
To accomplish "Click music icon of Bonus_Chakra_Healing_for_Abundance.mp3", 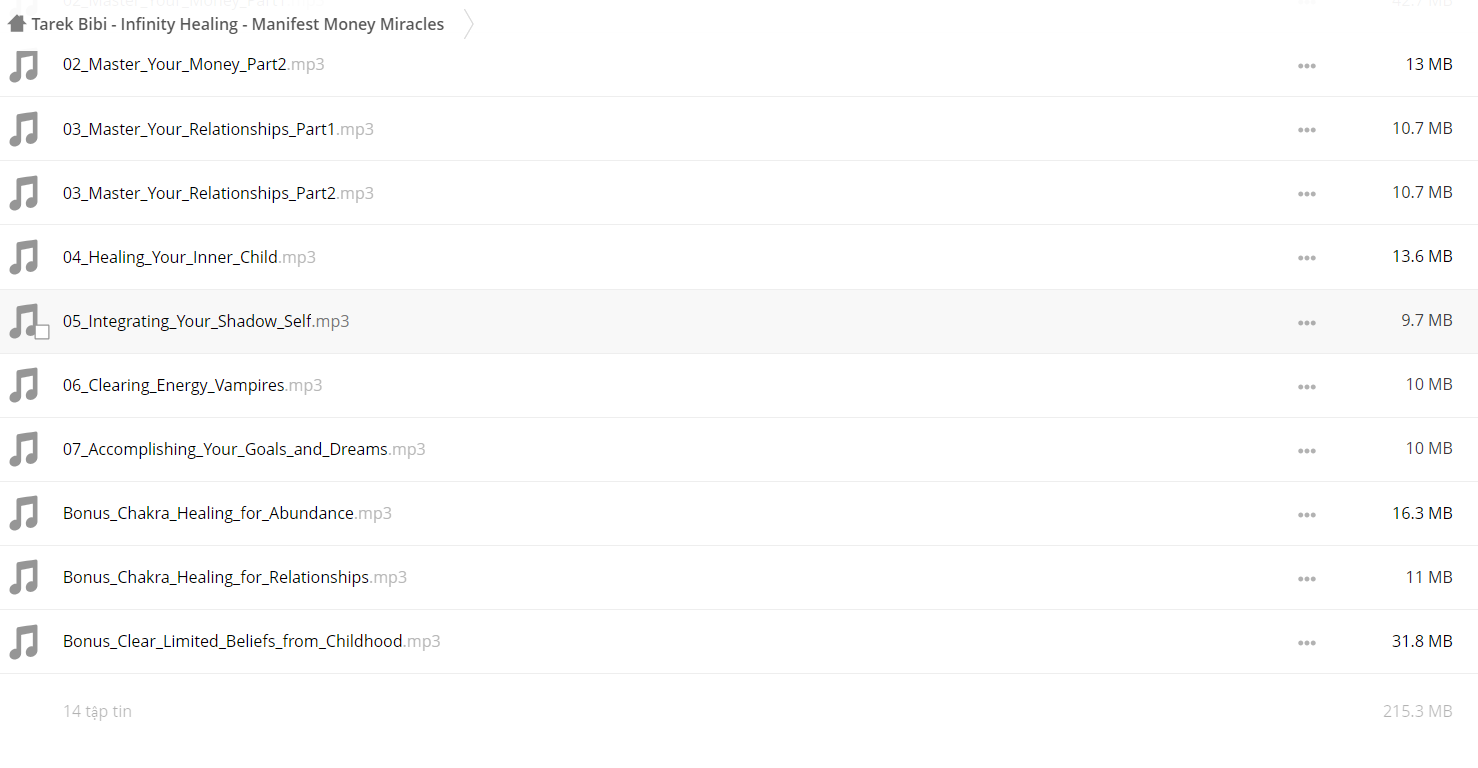I will [x=24, y=513].
